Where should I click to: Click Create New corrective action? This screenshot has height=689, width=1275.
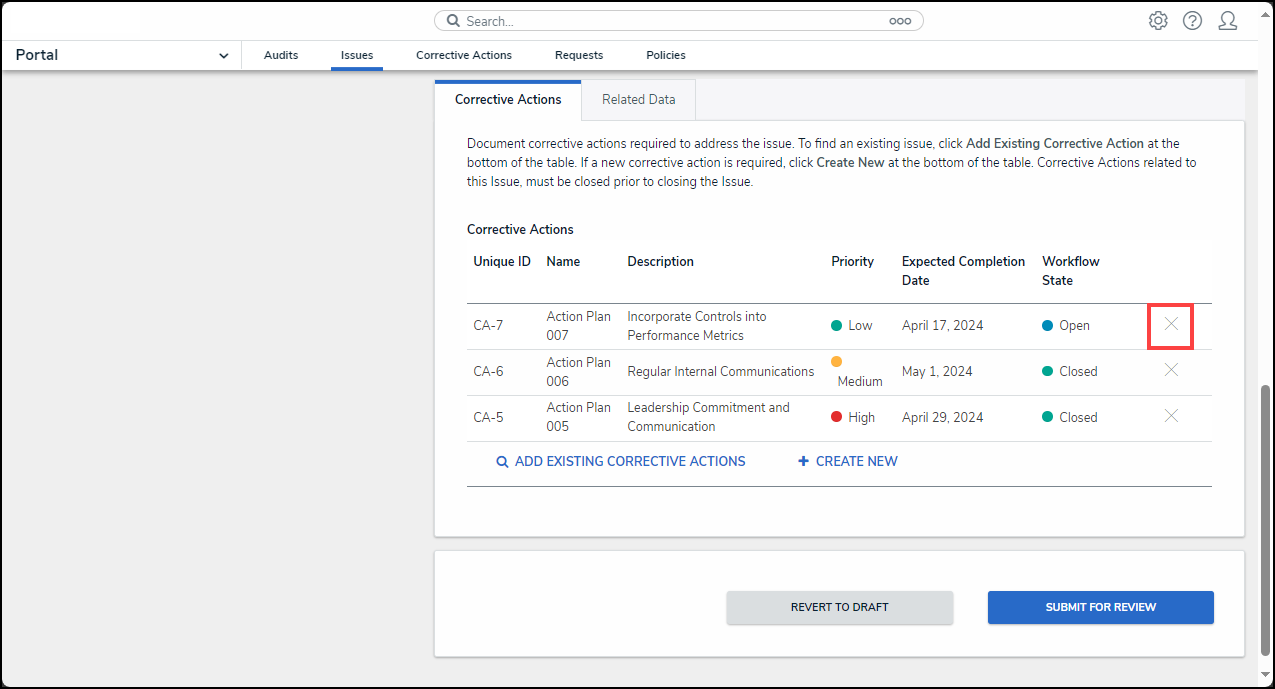(x=848, y=462)
